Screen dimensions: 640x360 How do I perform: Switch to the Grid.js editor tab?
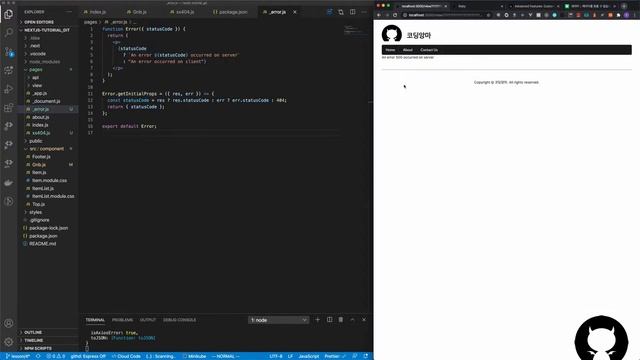(140, 12)
